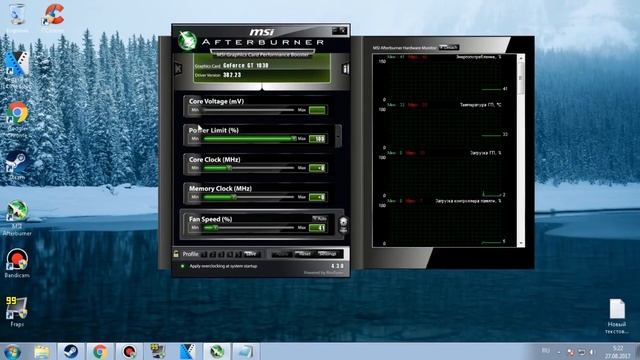640x360 pixels.
Task: Click the Apply button
Action: tap(282, 254)
